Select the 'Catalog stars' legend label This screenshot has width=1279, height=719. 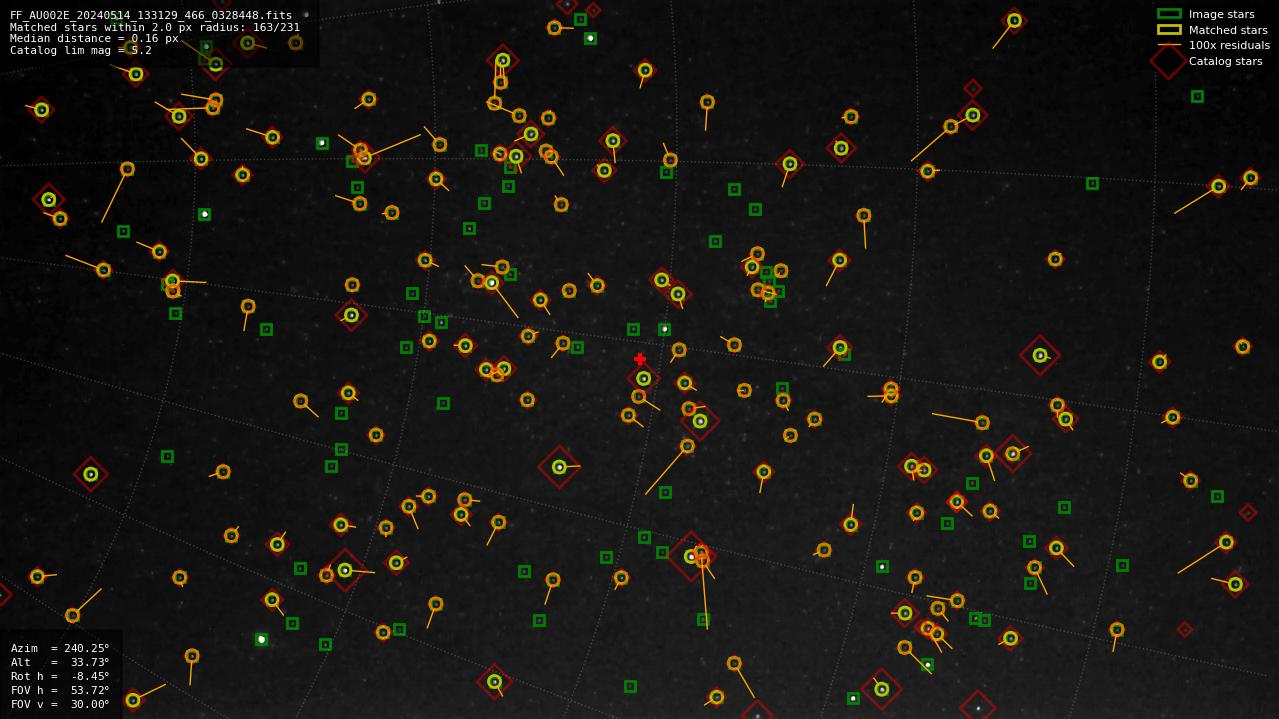click(x=1225, y=61)
